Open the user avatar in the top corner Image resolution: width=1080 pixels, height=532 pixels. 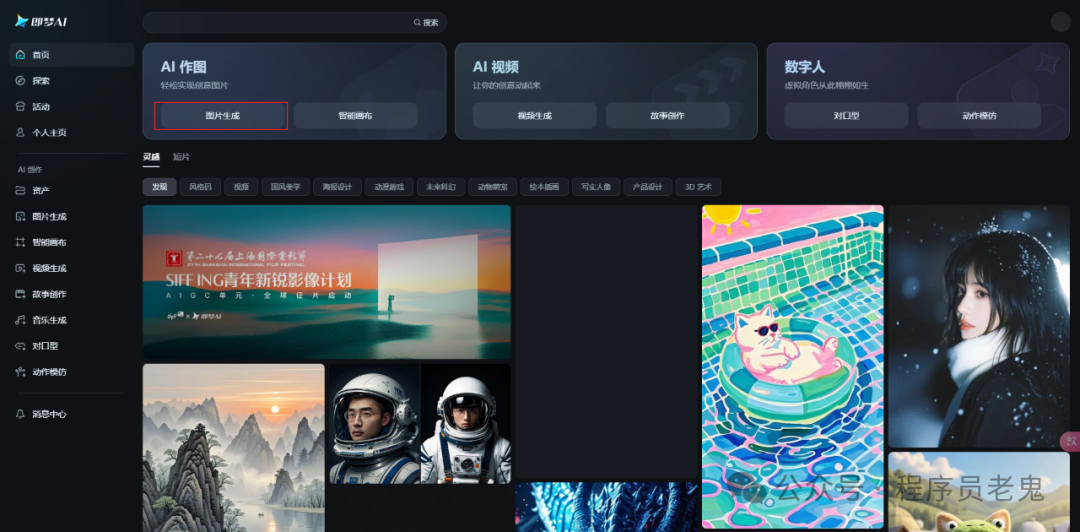point(1060,22)
